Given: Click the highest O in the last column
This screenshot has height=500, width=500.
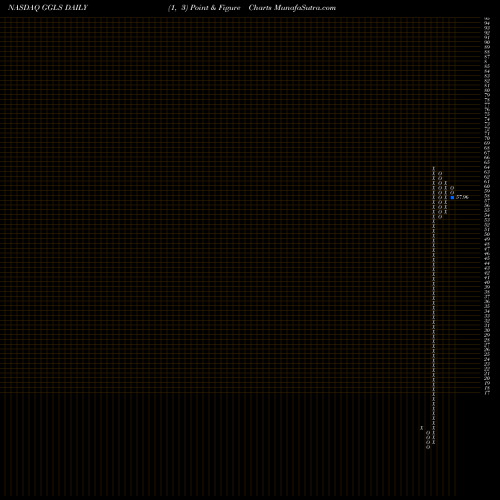Looking at the screenshot, I should (452, 188).
